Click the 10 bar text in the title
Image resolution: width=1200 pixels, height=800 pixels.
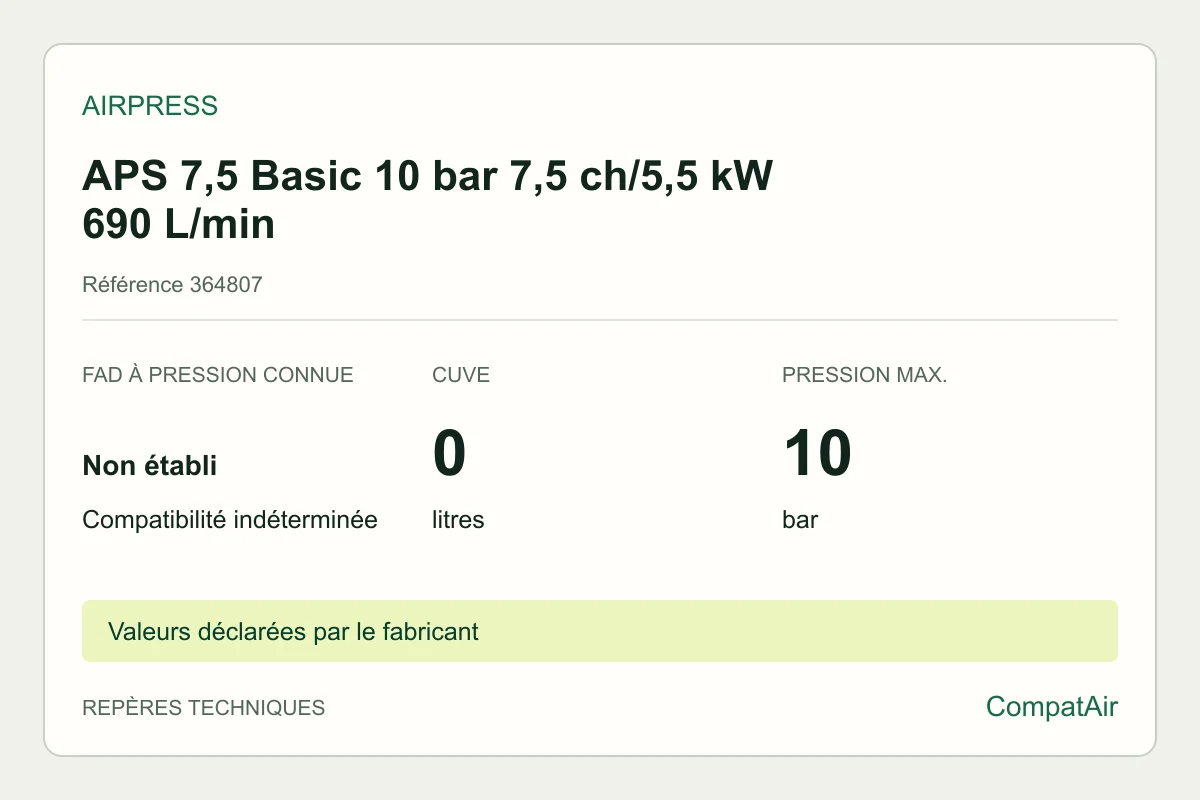(x=437, y=177)
